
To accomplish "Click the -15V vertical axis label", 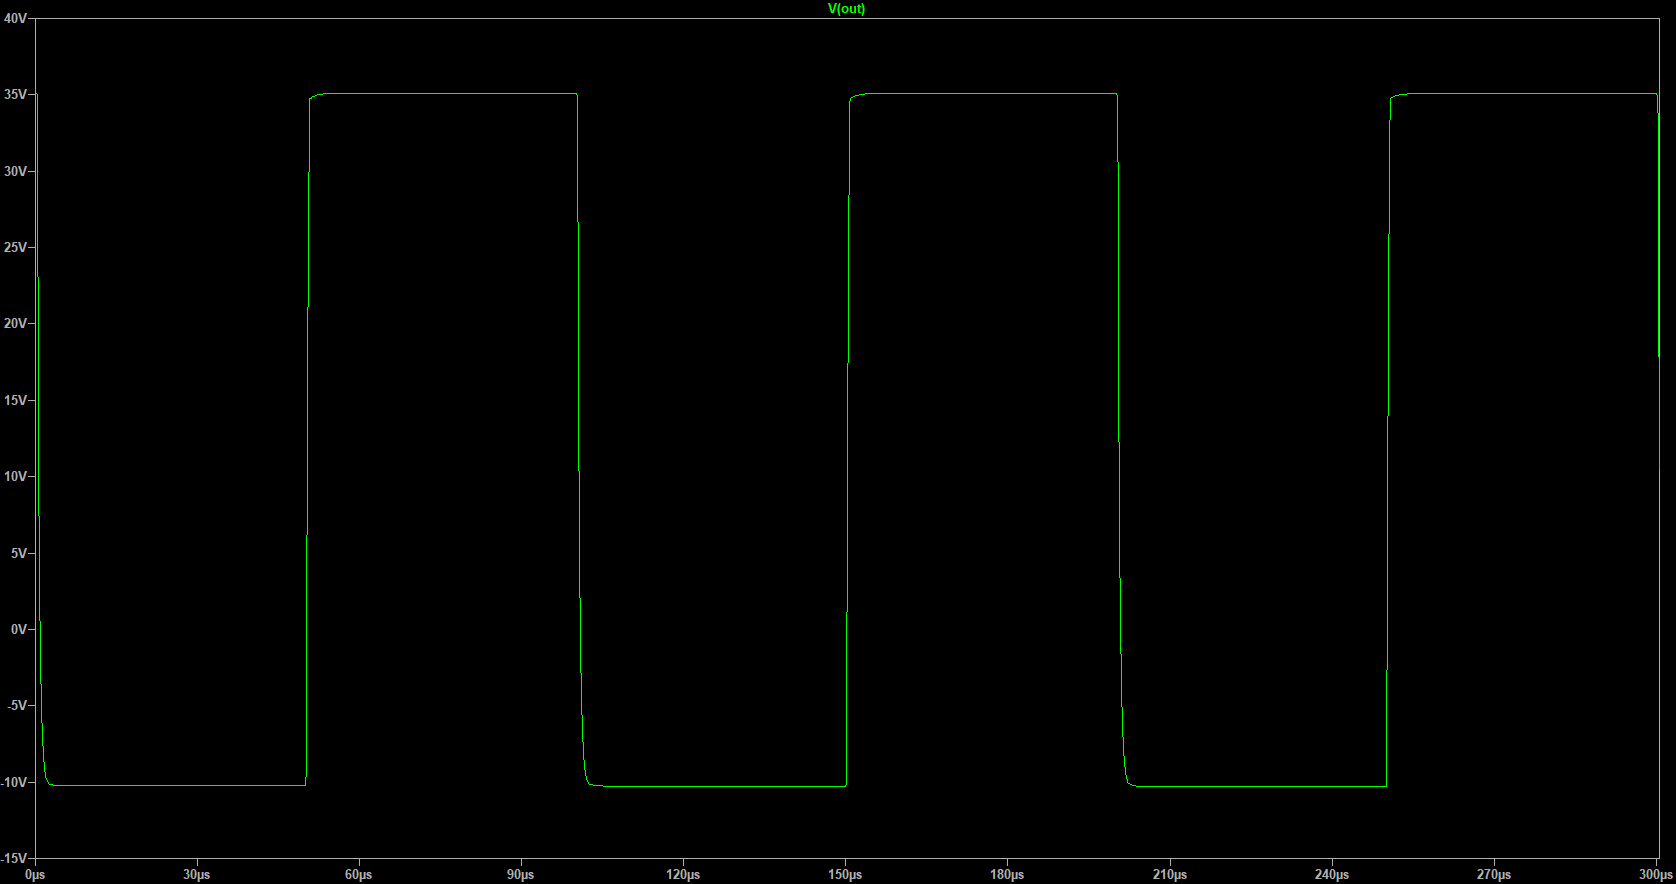I will (14, 858).
